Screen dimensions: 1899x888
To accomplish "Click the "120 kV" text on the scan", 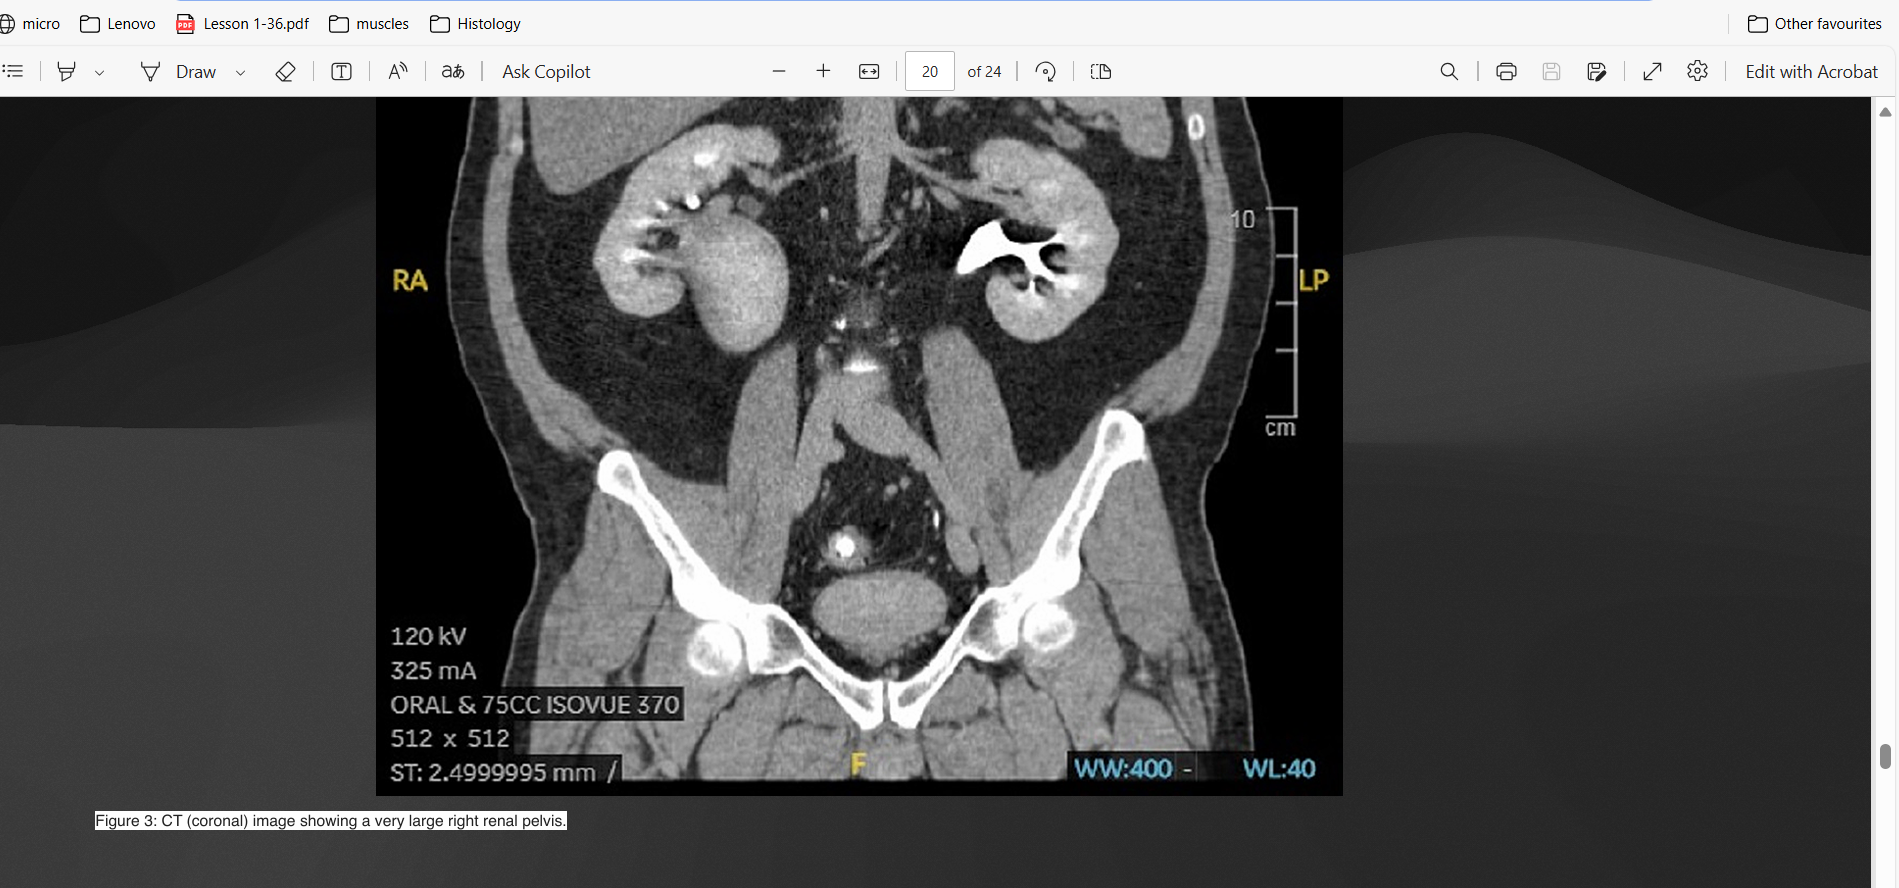I will pos(428,636).
